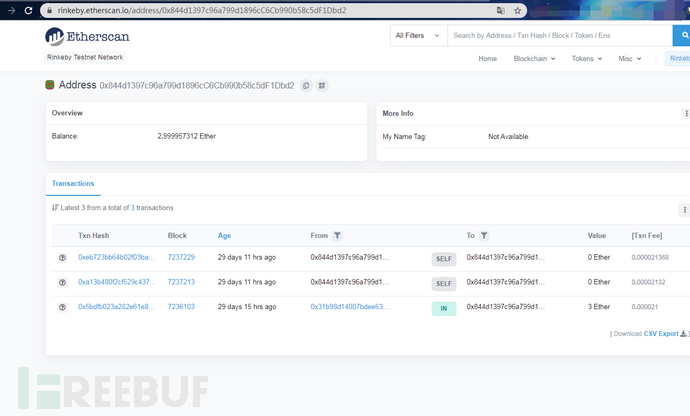This screenshot has height=416, width=690.
Task: Click the Txn Hash column header
Action: tap(93, 236)
